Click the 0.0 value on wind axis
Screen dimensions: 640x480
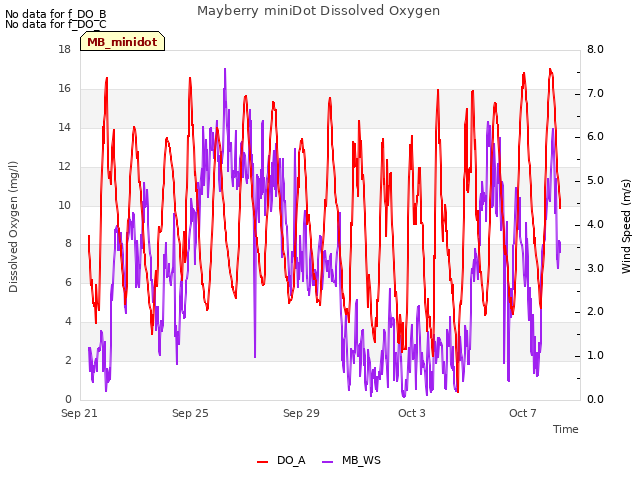click(x=596, y=400)
